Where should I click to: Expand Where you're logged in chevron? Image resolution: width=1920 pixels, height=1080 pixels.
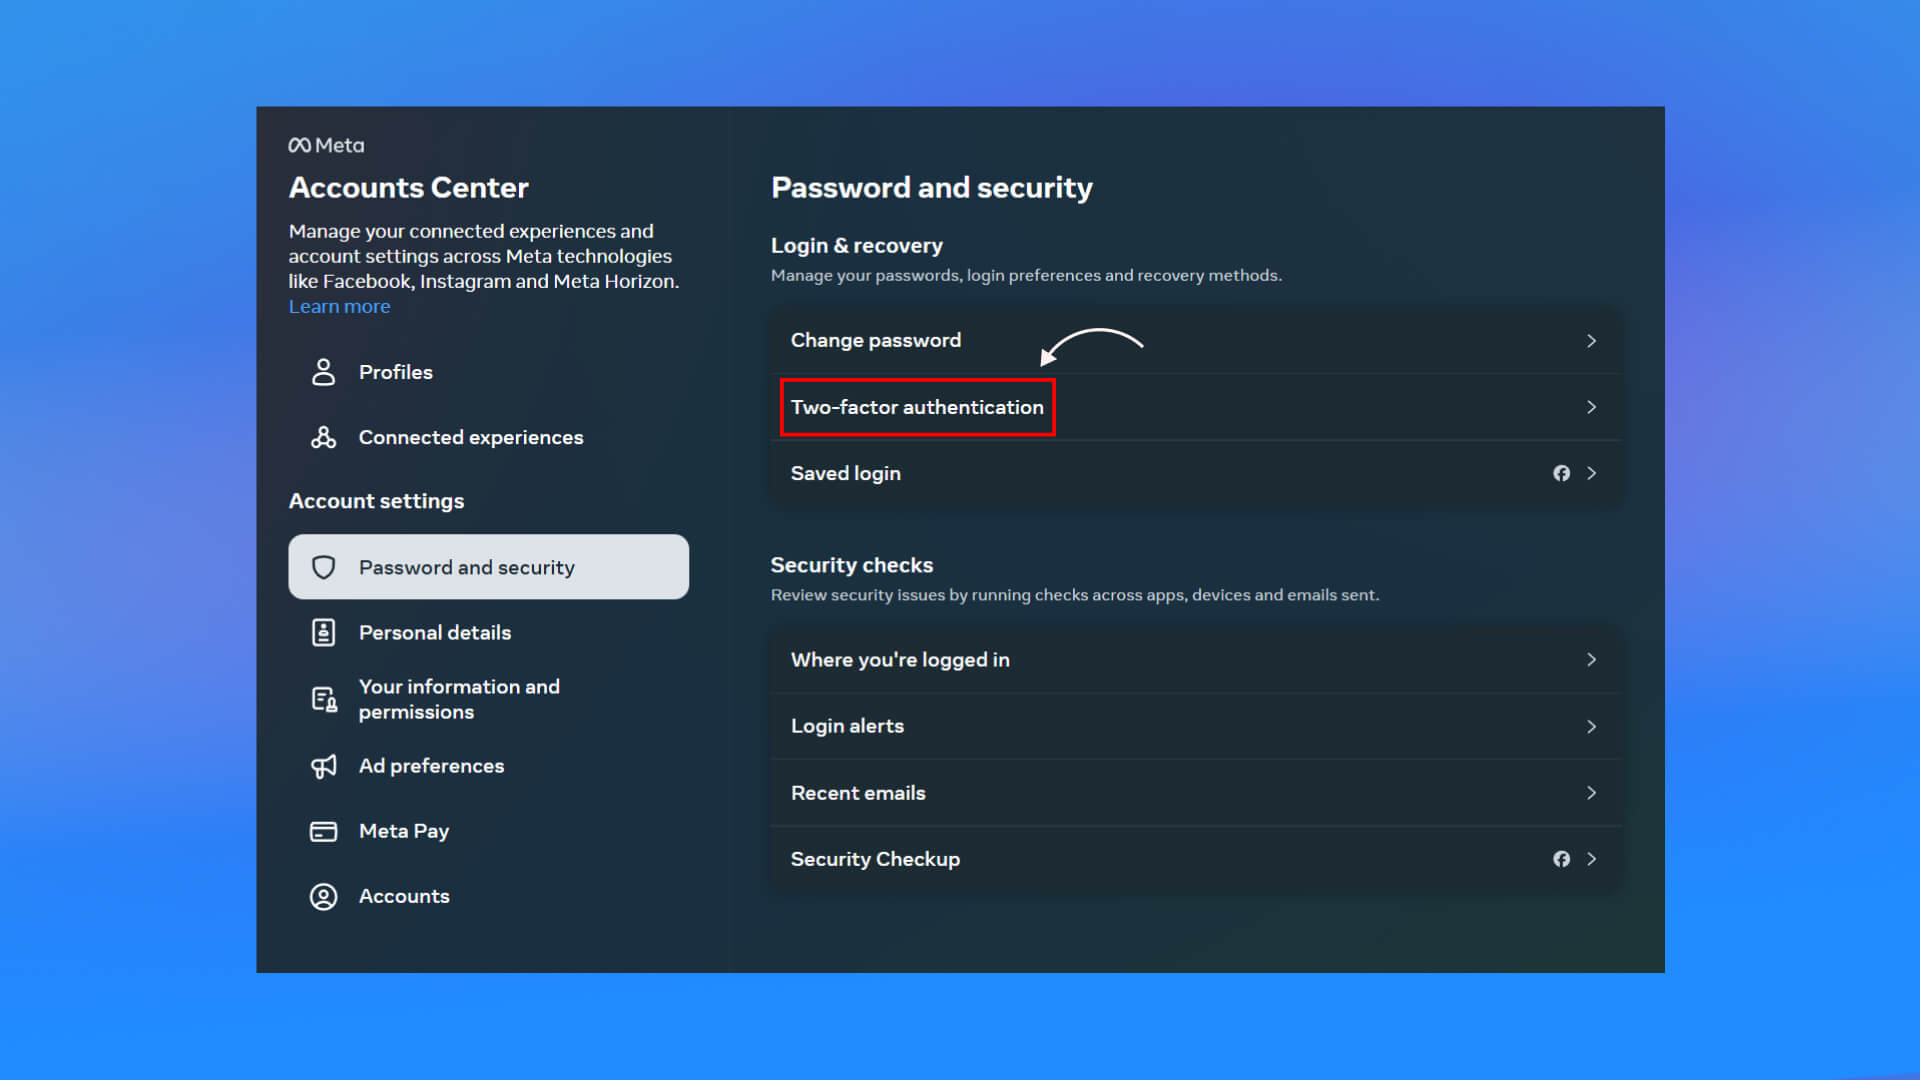[1591, 660]
